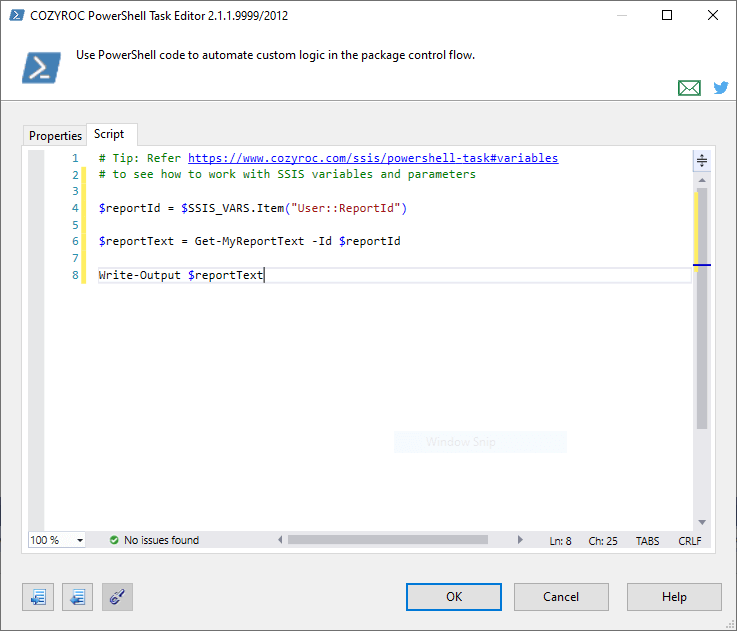The image size is (737, 631).
Task: Click the horizontal scrollbar right arrow
Action: 520,540
